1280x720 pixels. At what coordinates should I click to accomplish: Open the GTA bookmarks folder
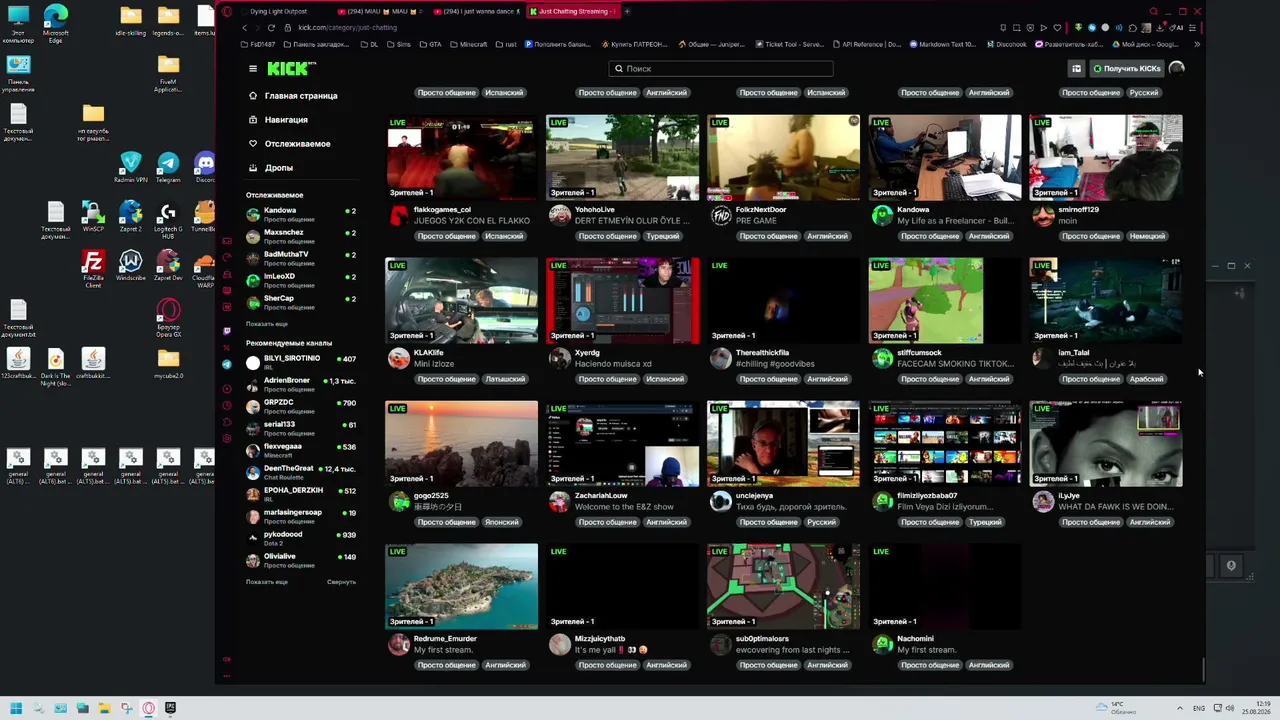(x=430, y=45)
